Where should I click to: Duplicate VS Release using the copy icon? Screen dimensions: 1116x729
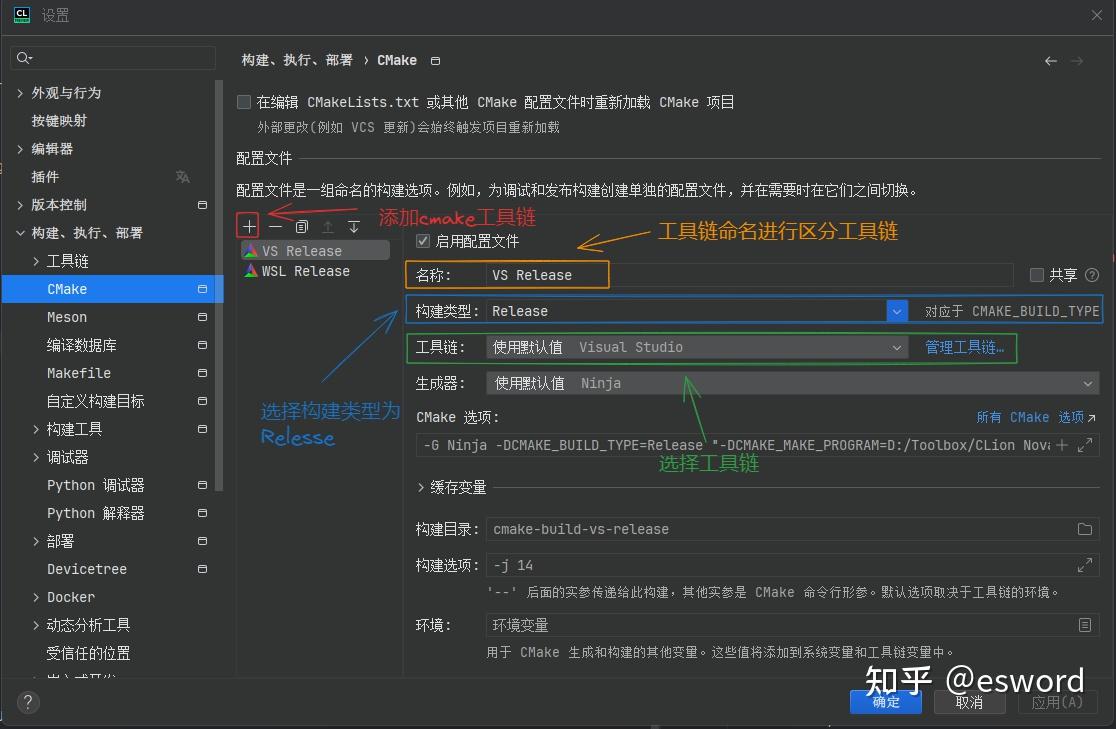click(x=302, y=225)
